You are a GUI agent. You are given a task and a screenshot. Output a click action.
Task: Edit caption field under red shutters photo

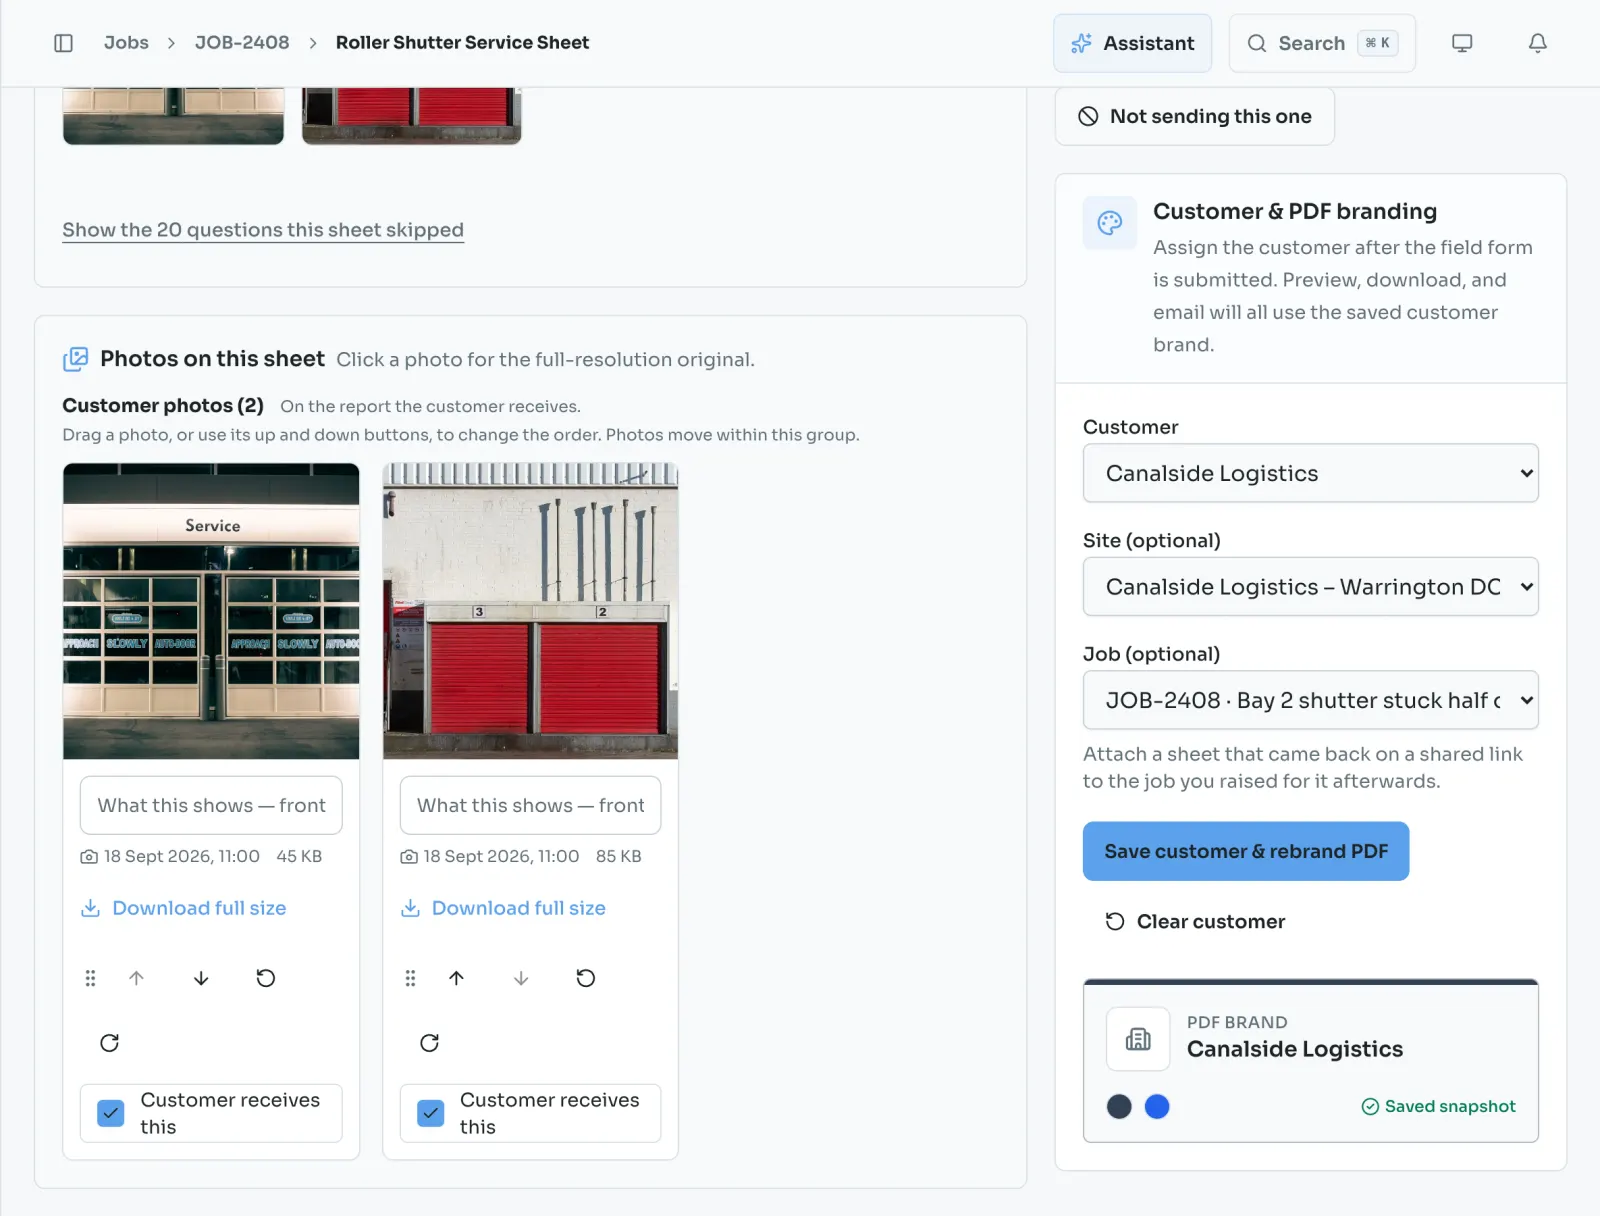tap(530, 805)
